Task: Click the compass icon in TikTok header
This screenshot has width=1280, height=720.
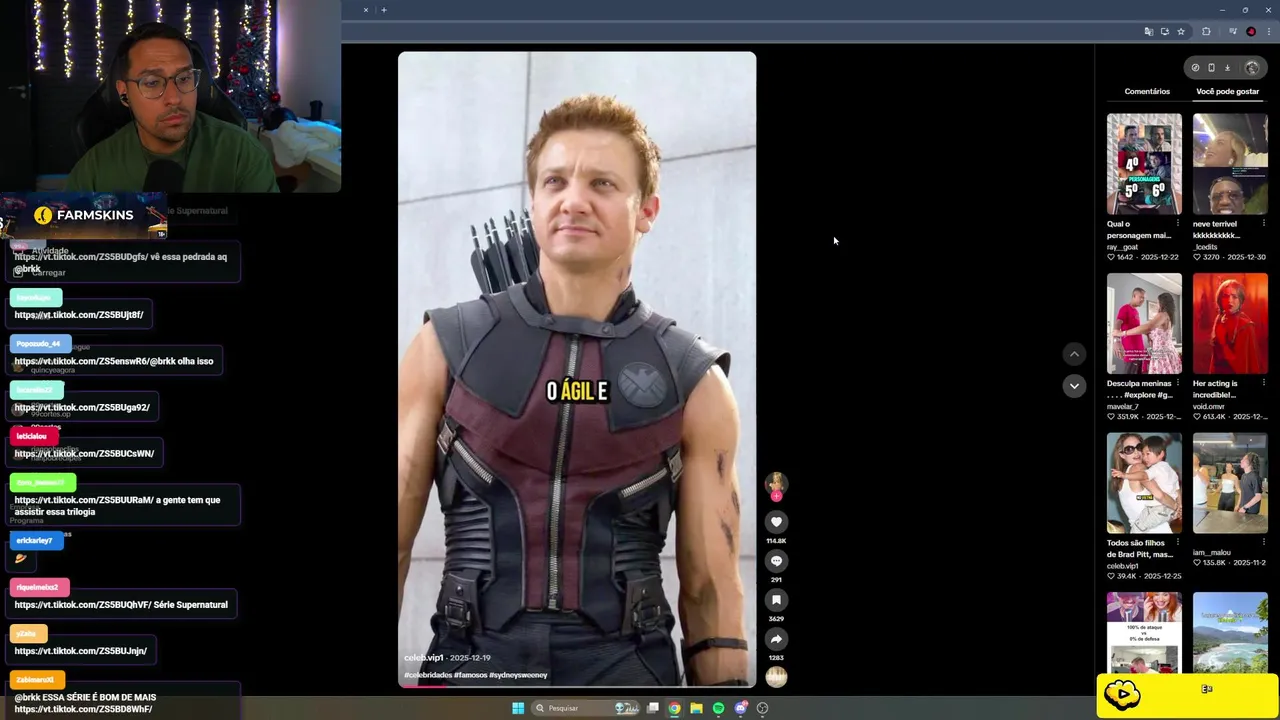Action: tap(1195, 68)
